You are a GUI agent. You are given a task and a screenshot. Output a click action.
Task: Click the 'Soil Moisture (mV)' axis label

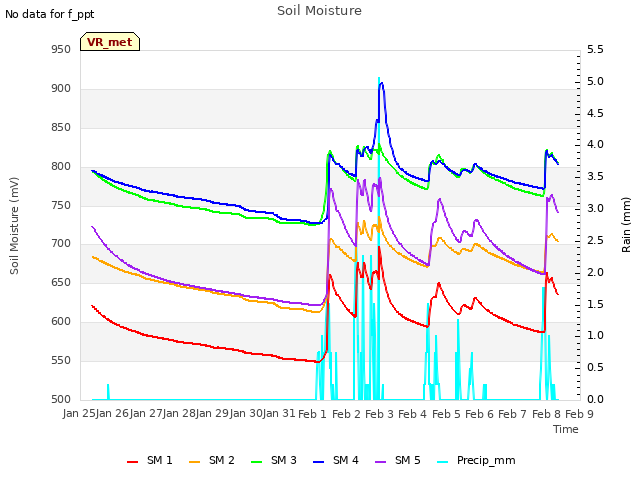coord(14,226)
